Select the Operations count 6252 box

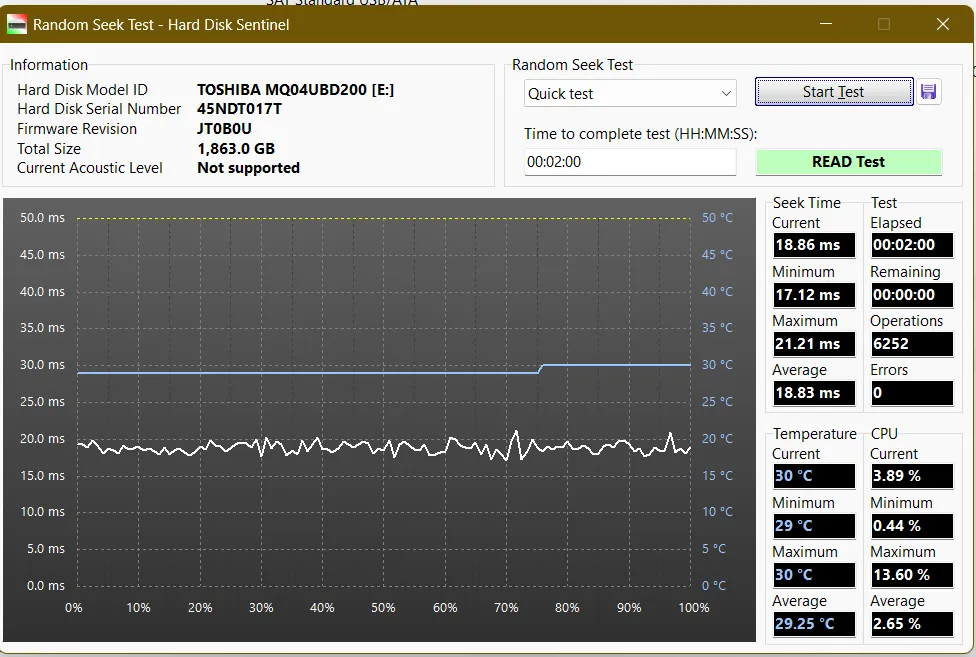point(911,344)
